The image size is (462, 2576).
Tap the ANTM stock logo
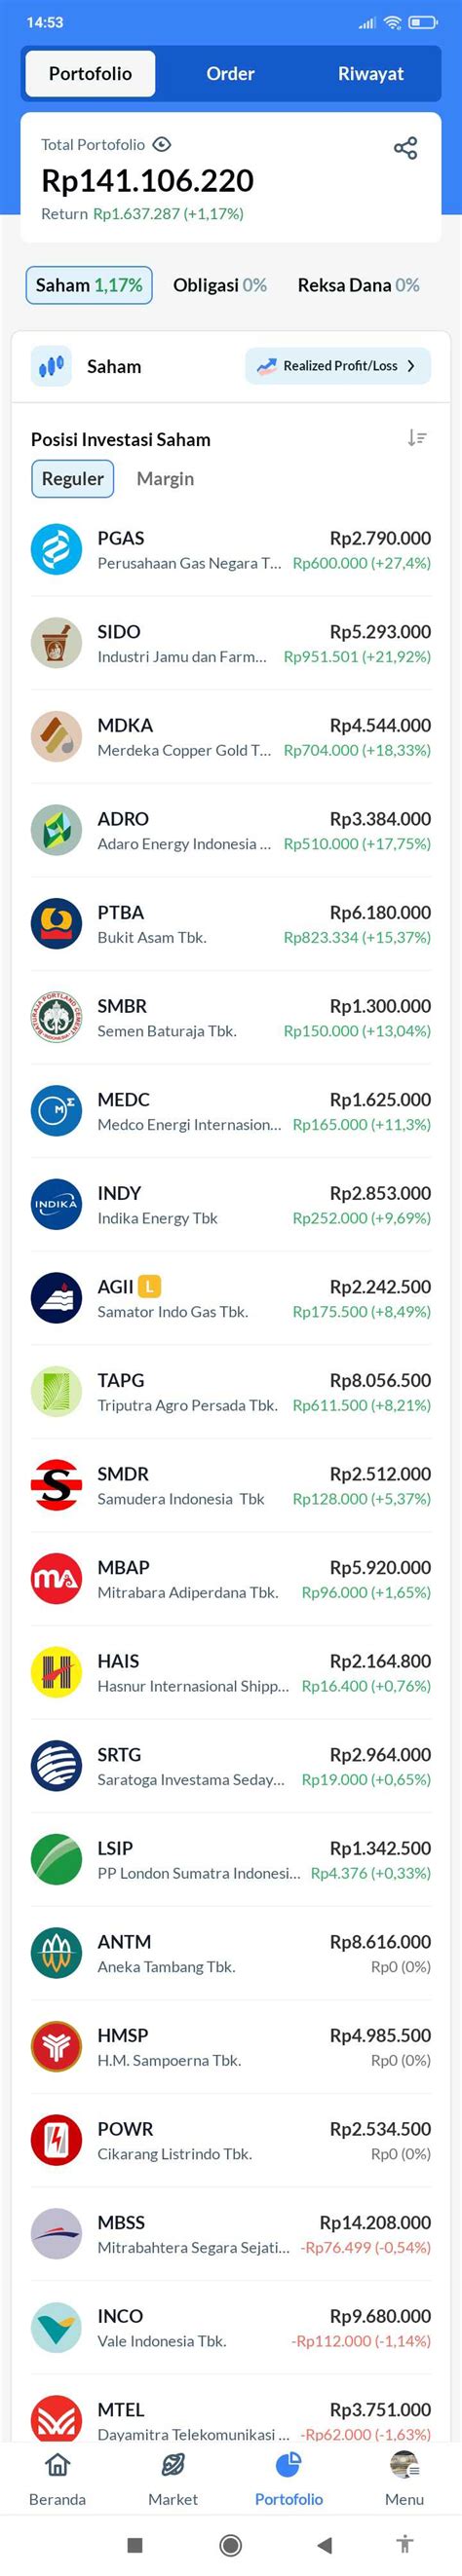(56, 1954)
